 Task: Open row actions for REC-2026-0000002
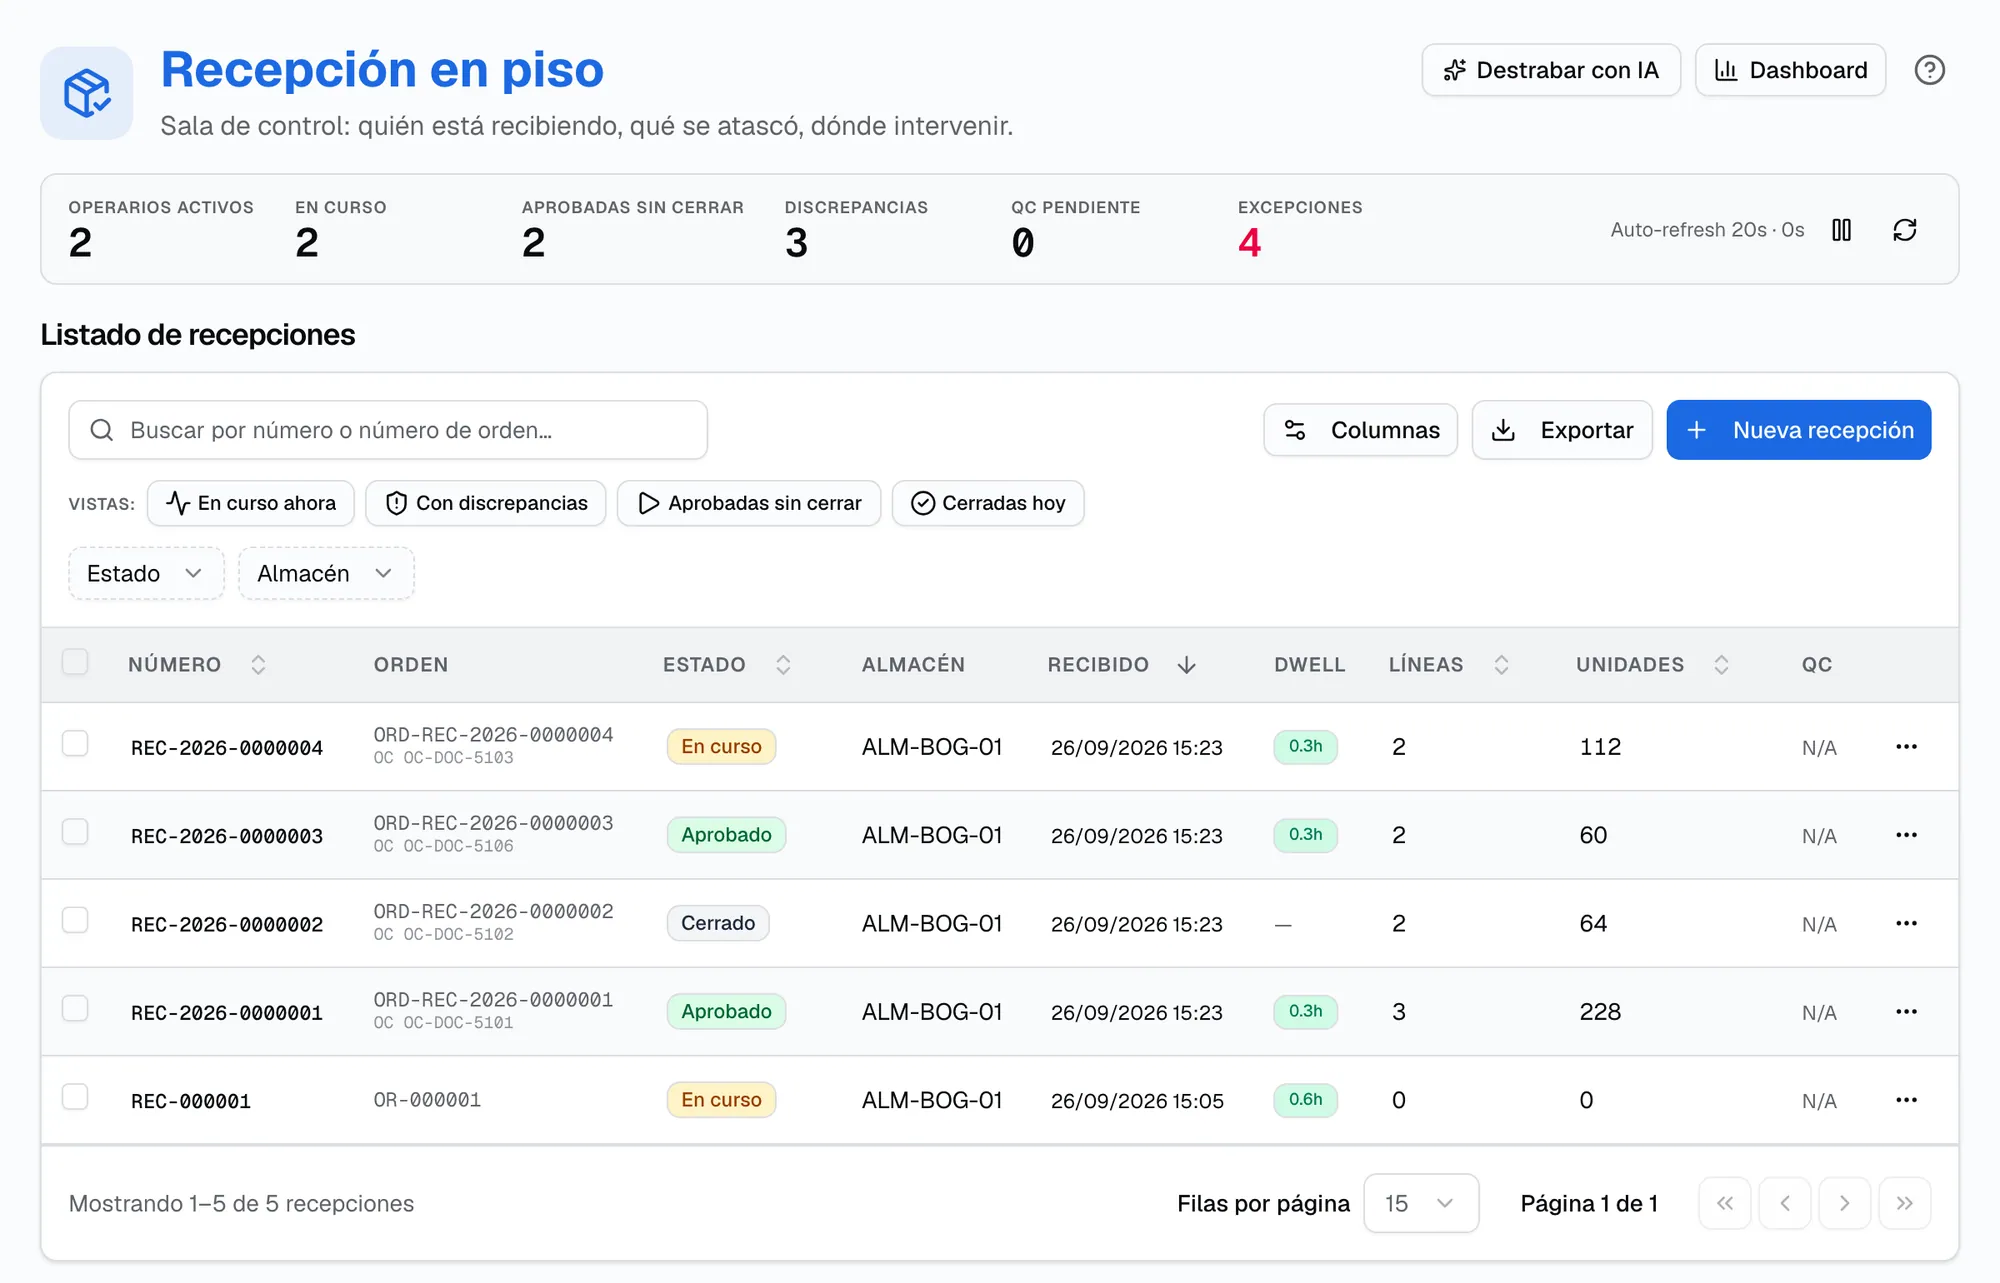1906,923
